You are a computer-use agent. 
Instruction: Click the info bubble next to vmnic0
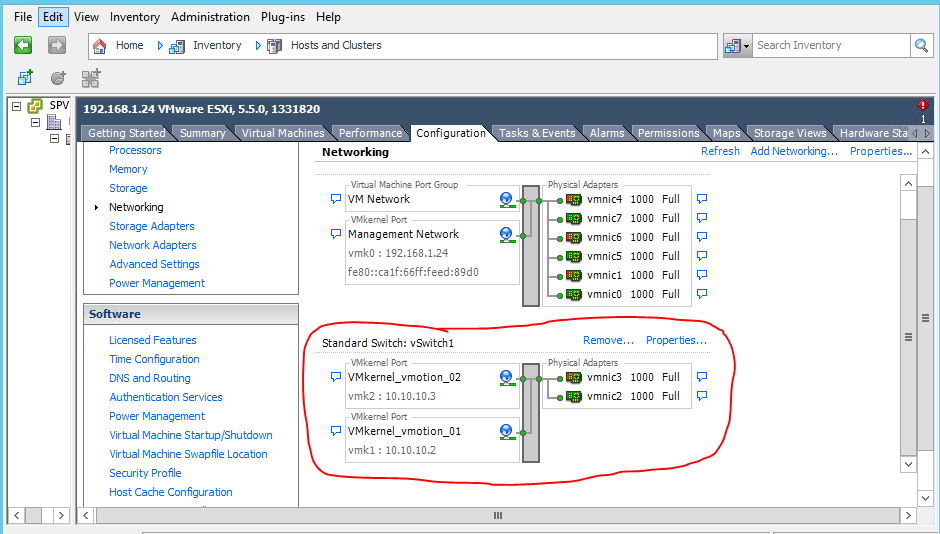click(x=702, y=294)
